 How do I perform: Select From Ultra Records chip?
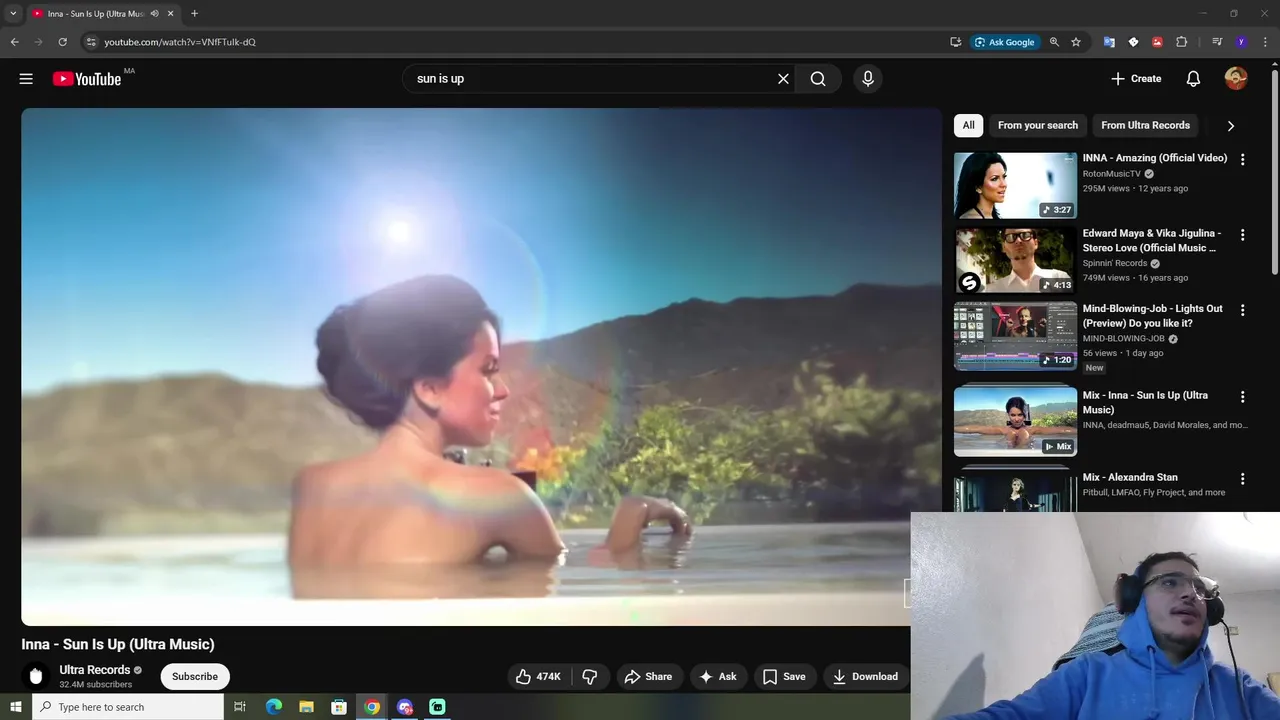(x=1145, y=125)
